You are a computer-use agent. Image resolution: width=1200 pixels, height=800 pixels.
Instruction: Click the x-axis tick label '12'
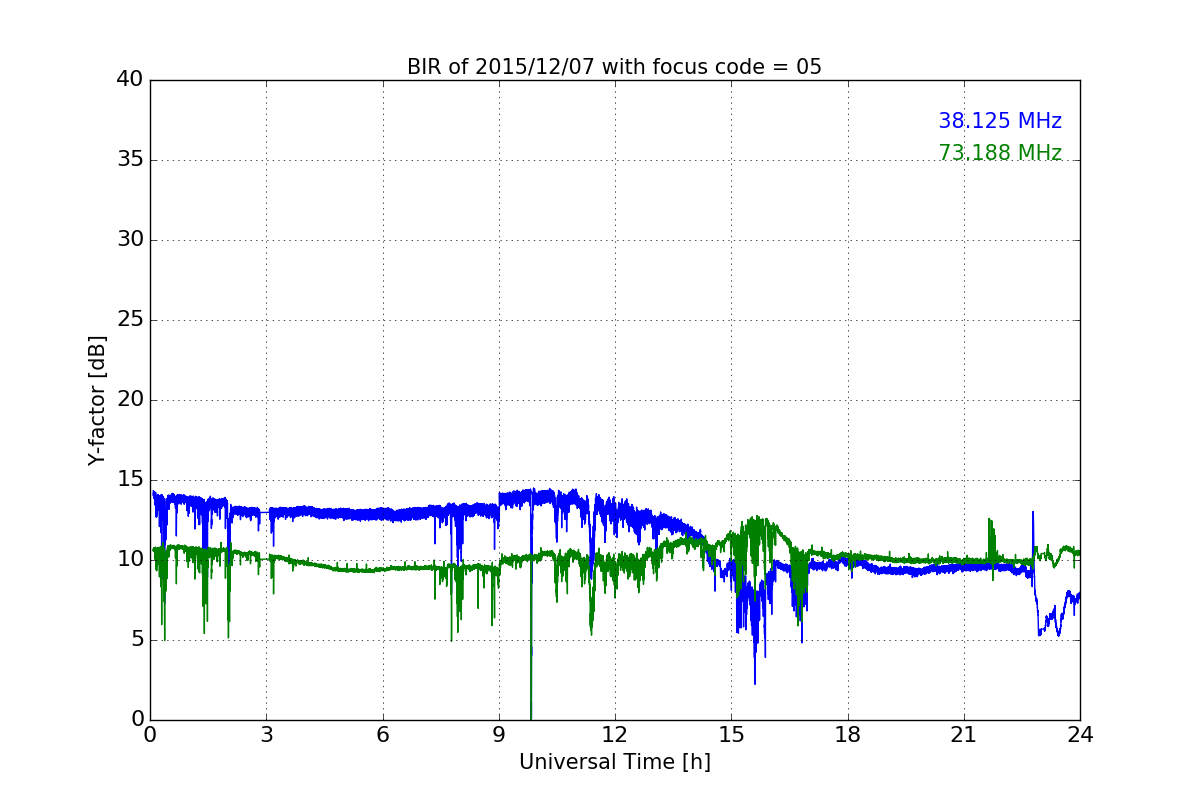pos(615,735)
